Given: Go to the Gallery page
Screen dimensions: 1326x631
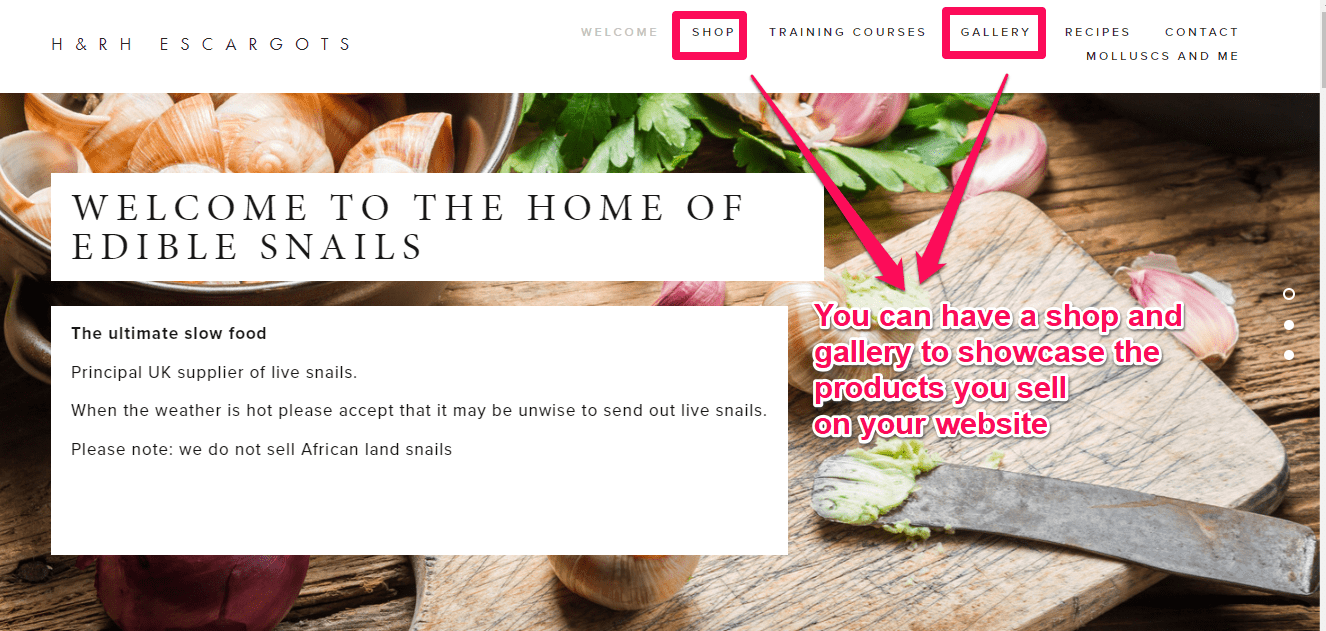Looking at the screenshot, I should pos(995,32).
